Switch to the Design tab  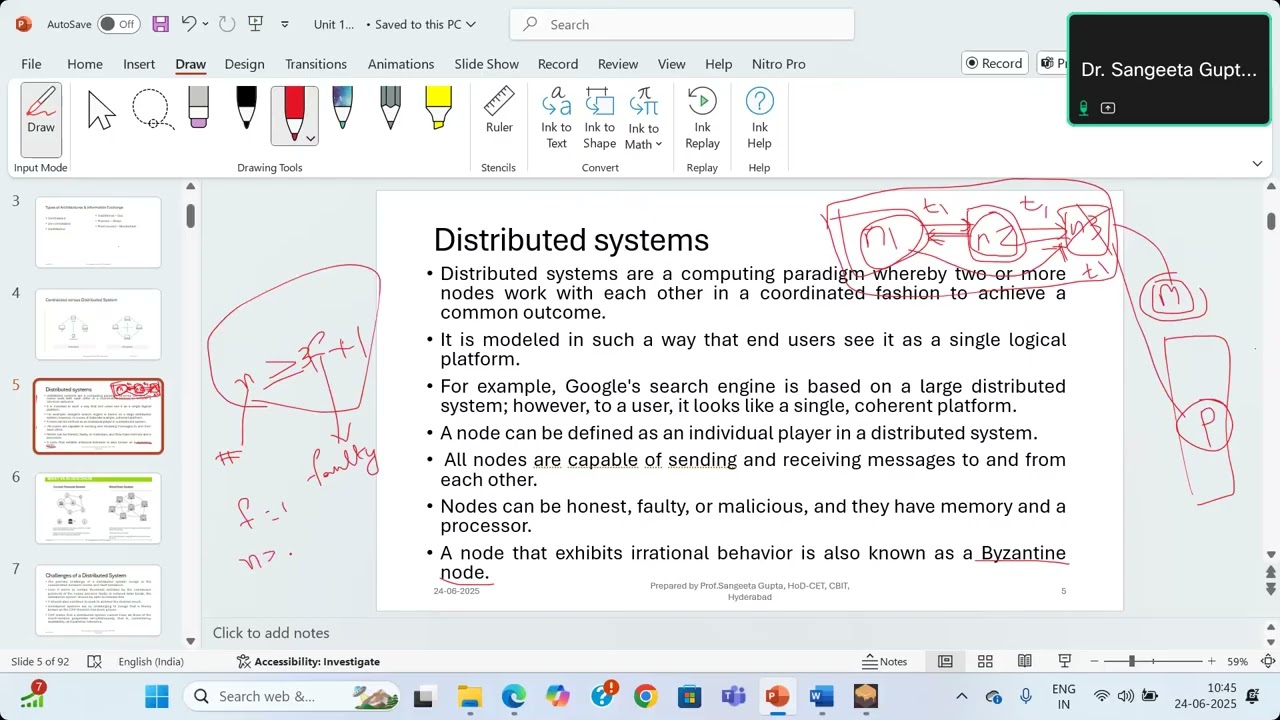point(244,64)
